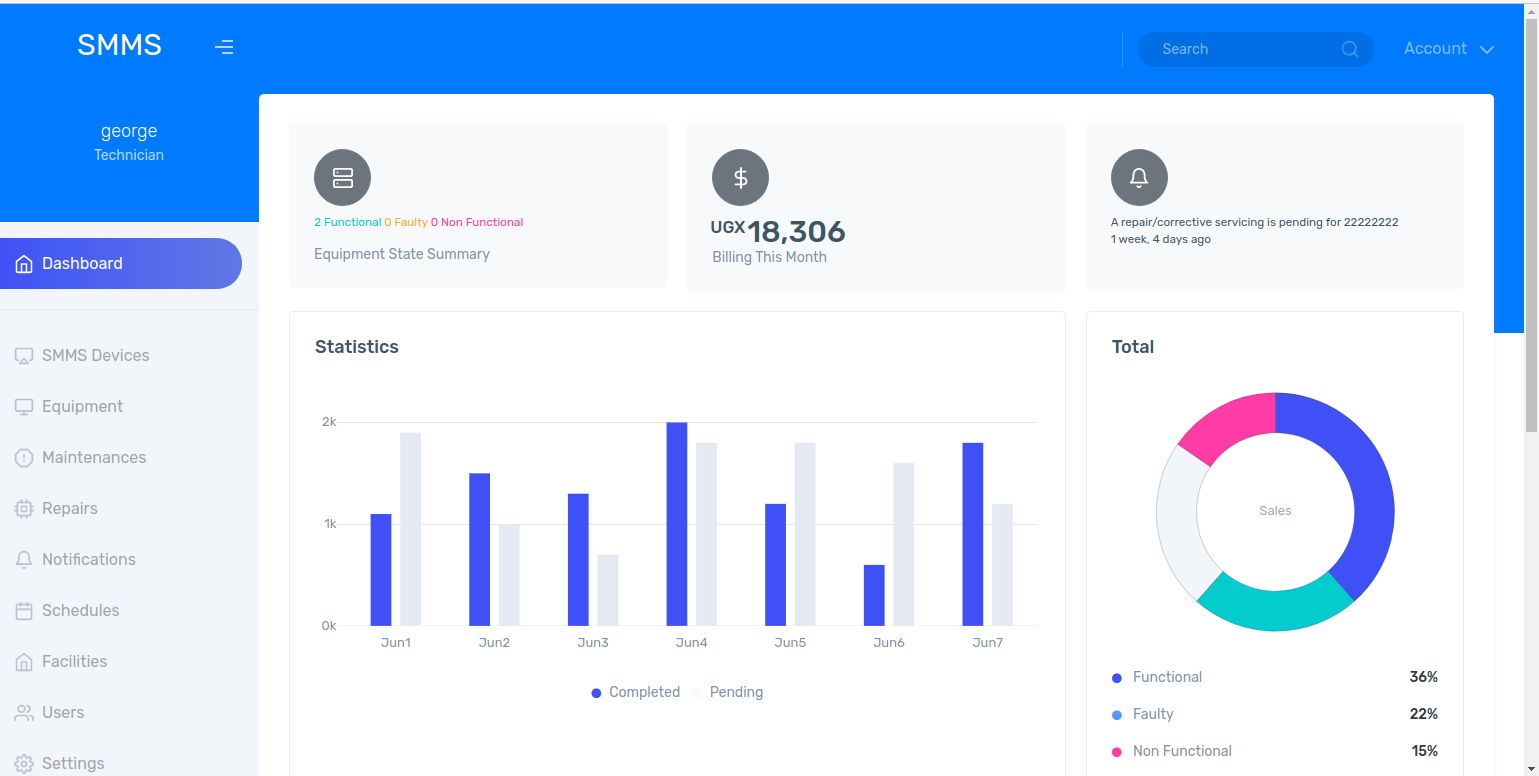1539x776 pixels.
Task: Click the Functional legend row
Action: (x=1275, y=677)
